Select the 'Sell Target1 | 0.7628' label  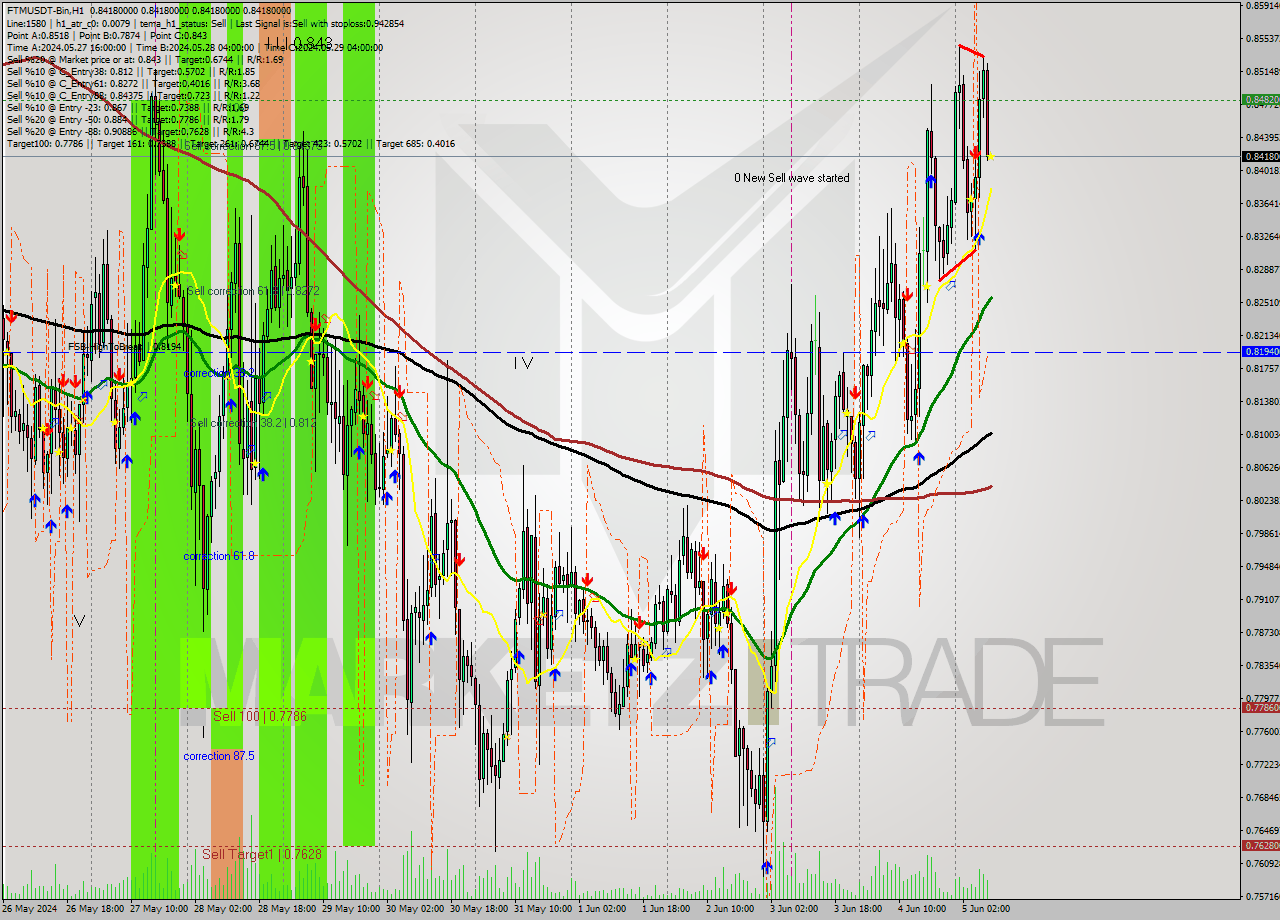261,854
